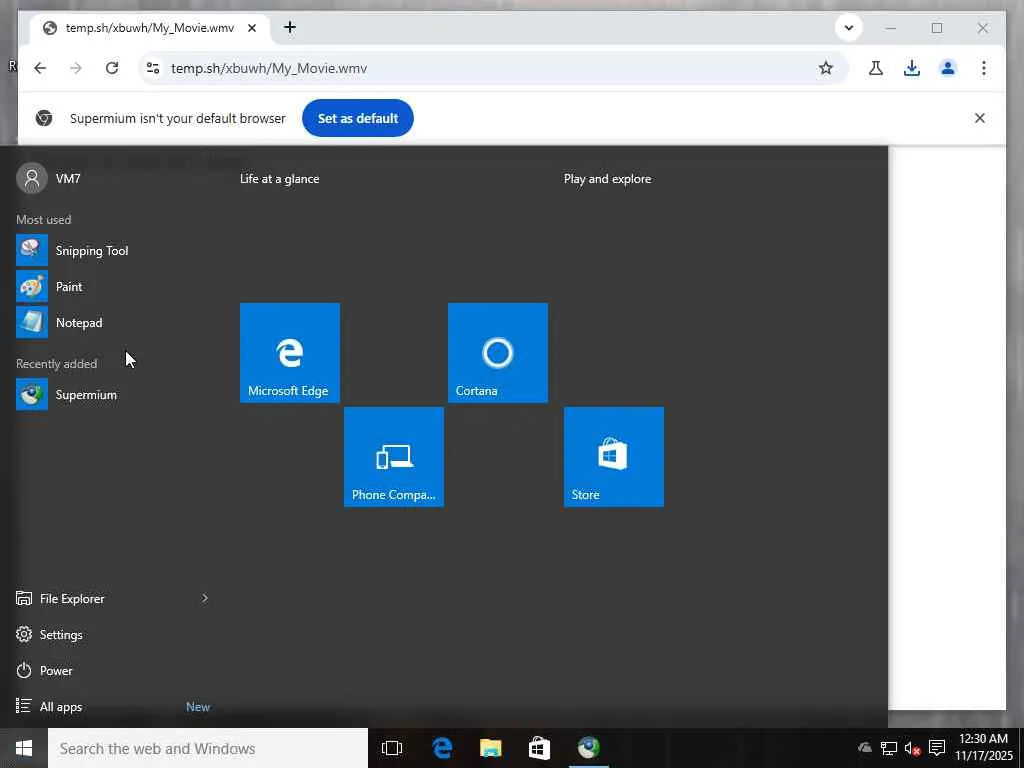Open File Explorer from the taskbar
Screen dimensions: 1024x768
coord(490,748)
